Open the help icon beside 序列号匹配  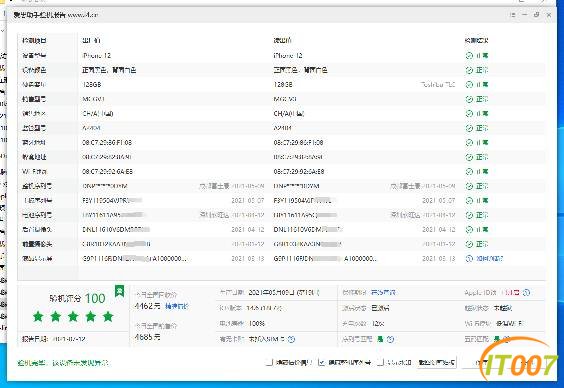point(390,339)
